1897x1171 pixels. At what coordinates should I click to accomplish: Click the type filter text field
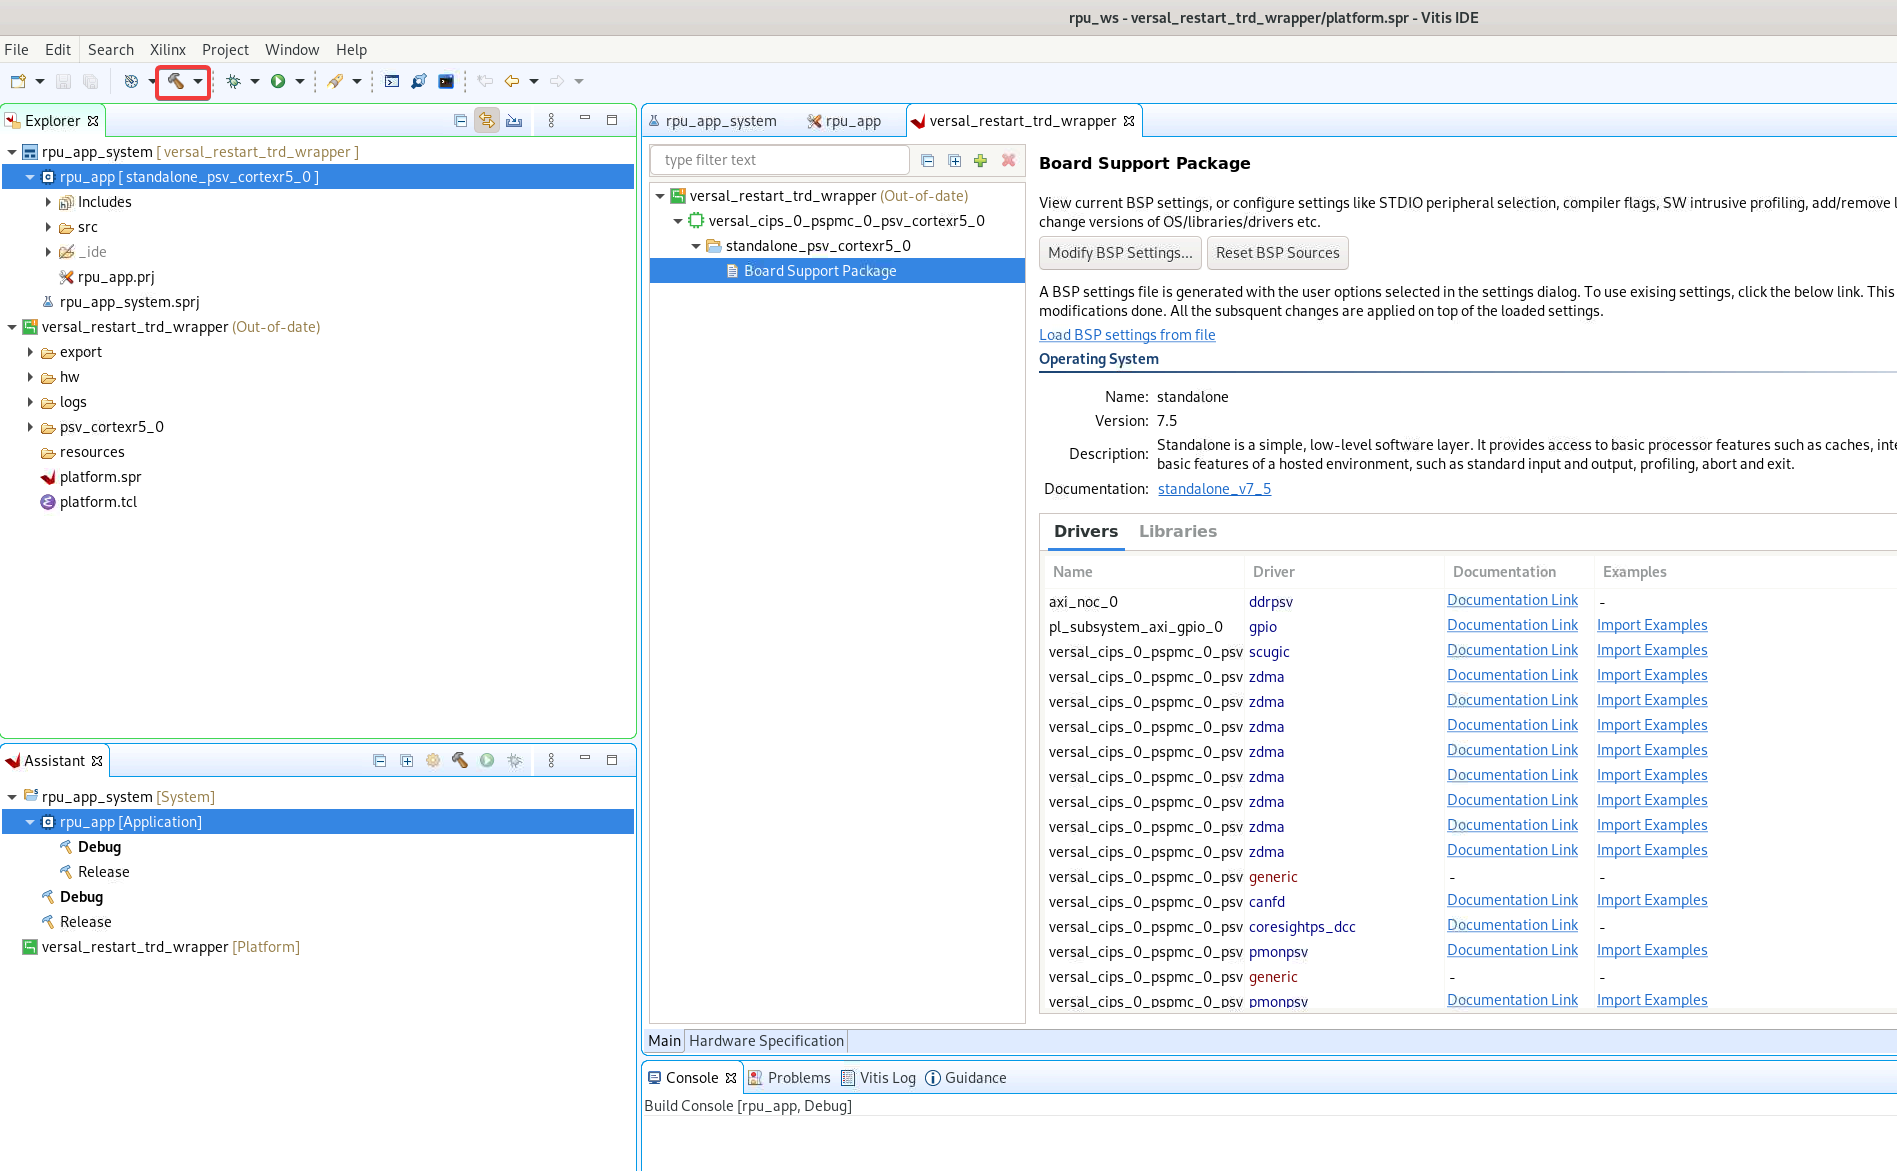[x=780, y=160]
